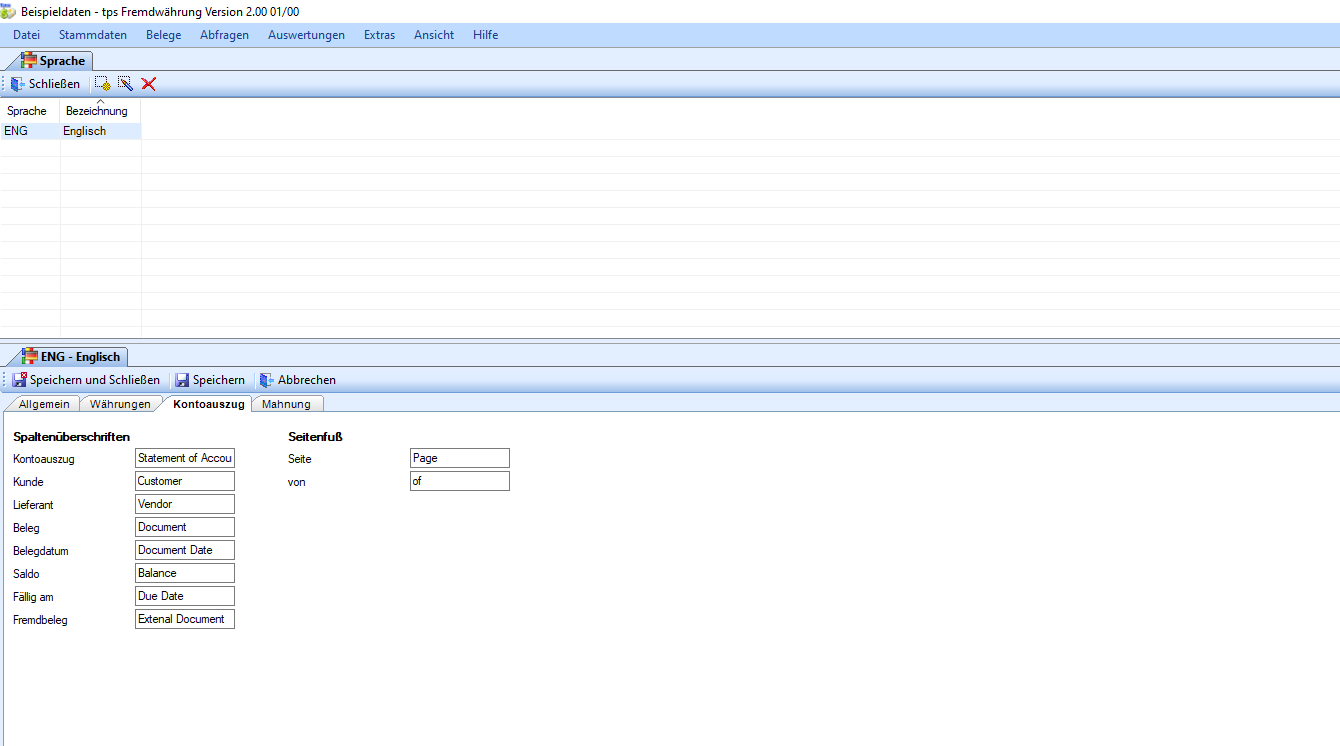Open the Auswertungen menu
Screen dimensions: 1340x746
[306, 35]
